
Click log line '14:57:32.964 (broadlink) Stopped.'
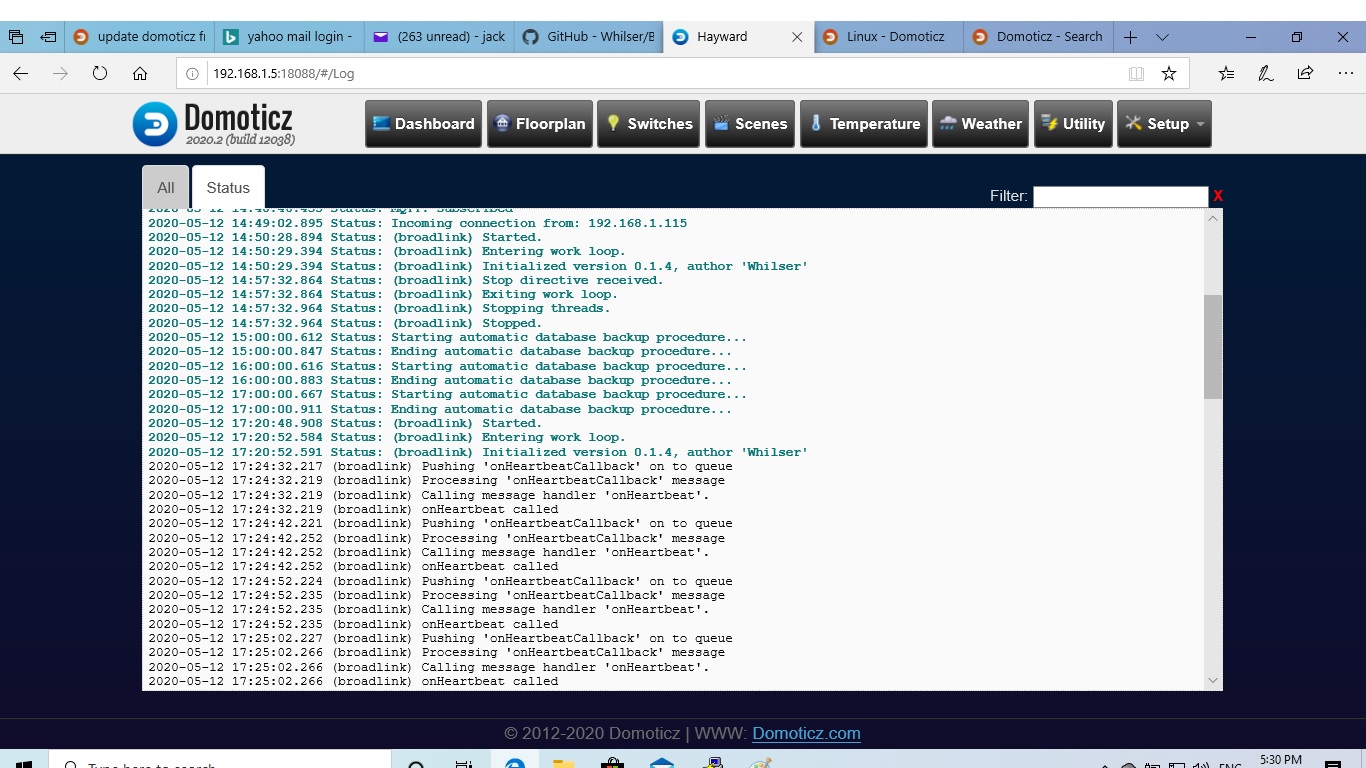[x=345, y=323]
